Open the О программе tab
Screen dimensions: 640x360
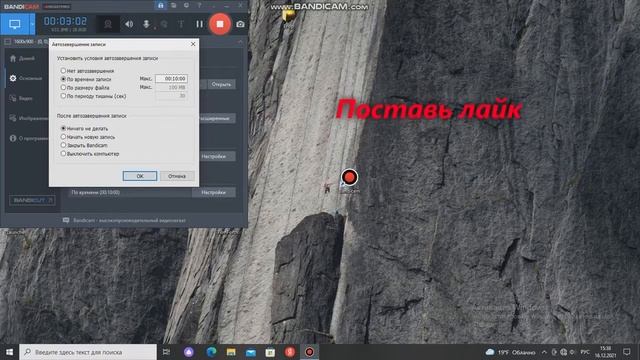[x=29, y=138]
